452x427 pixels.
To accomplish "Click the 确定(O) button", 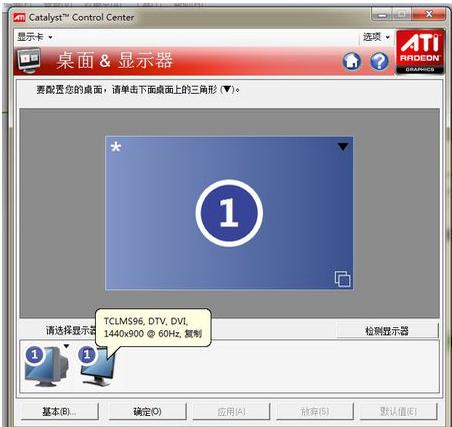I will click(147, 412).
